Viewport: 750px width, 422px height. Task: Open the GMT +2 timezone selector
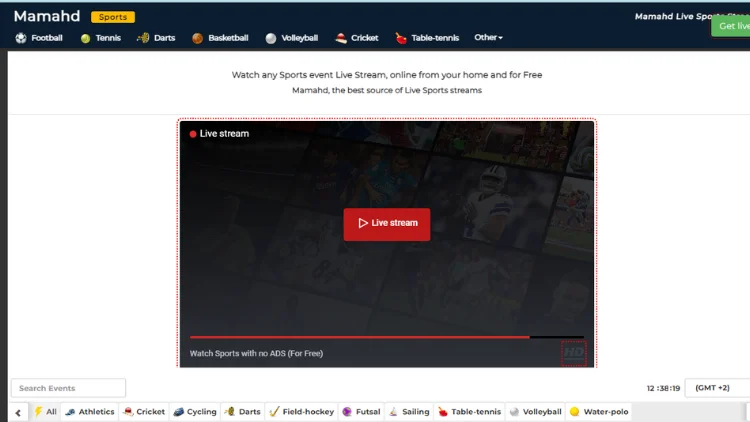716,388
